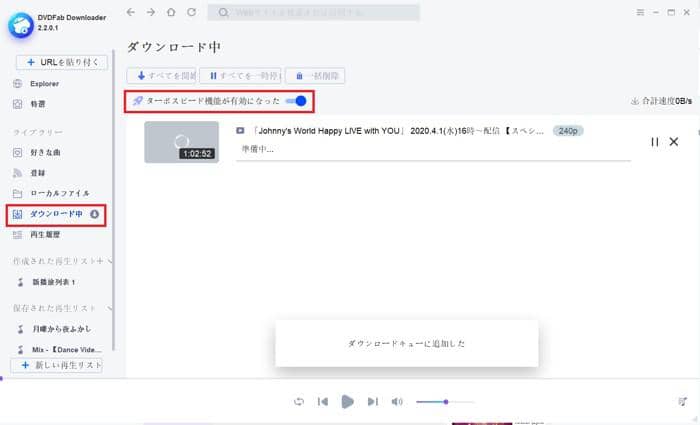Image resolution: width=700 pixels, height=425 pixels.
Task: Open the home page icon
Action: 171,12
